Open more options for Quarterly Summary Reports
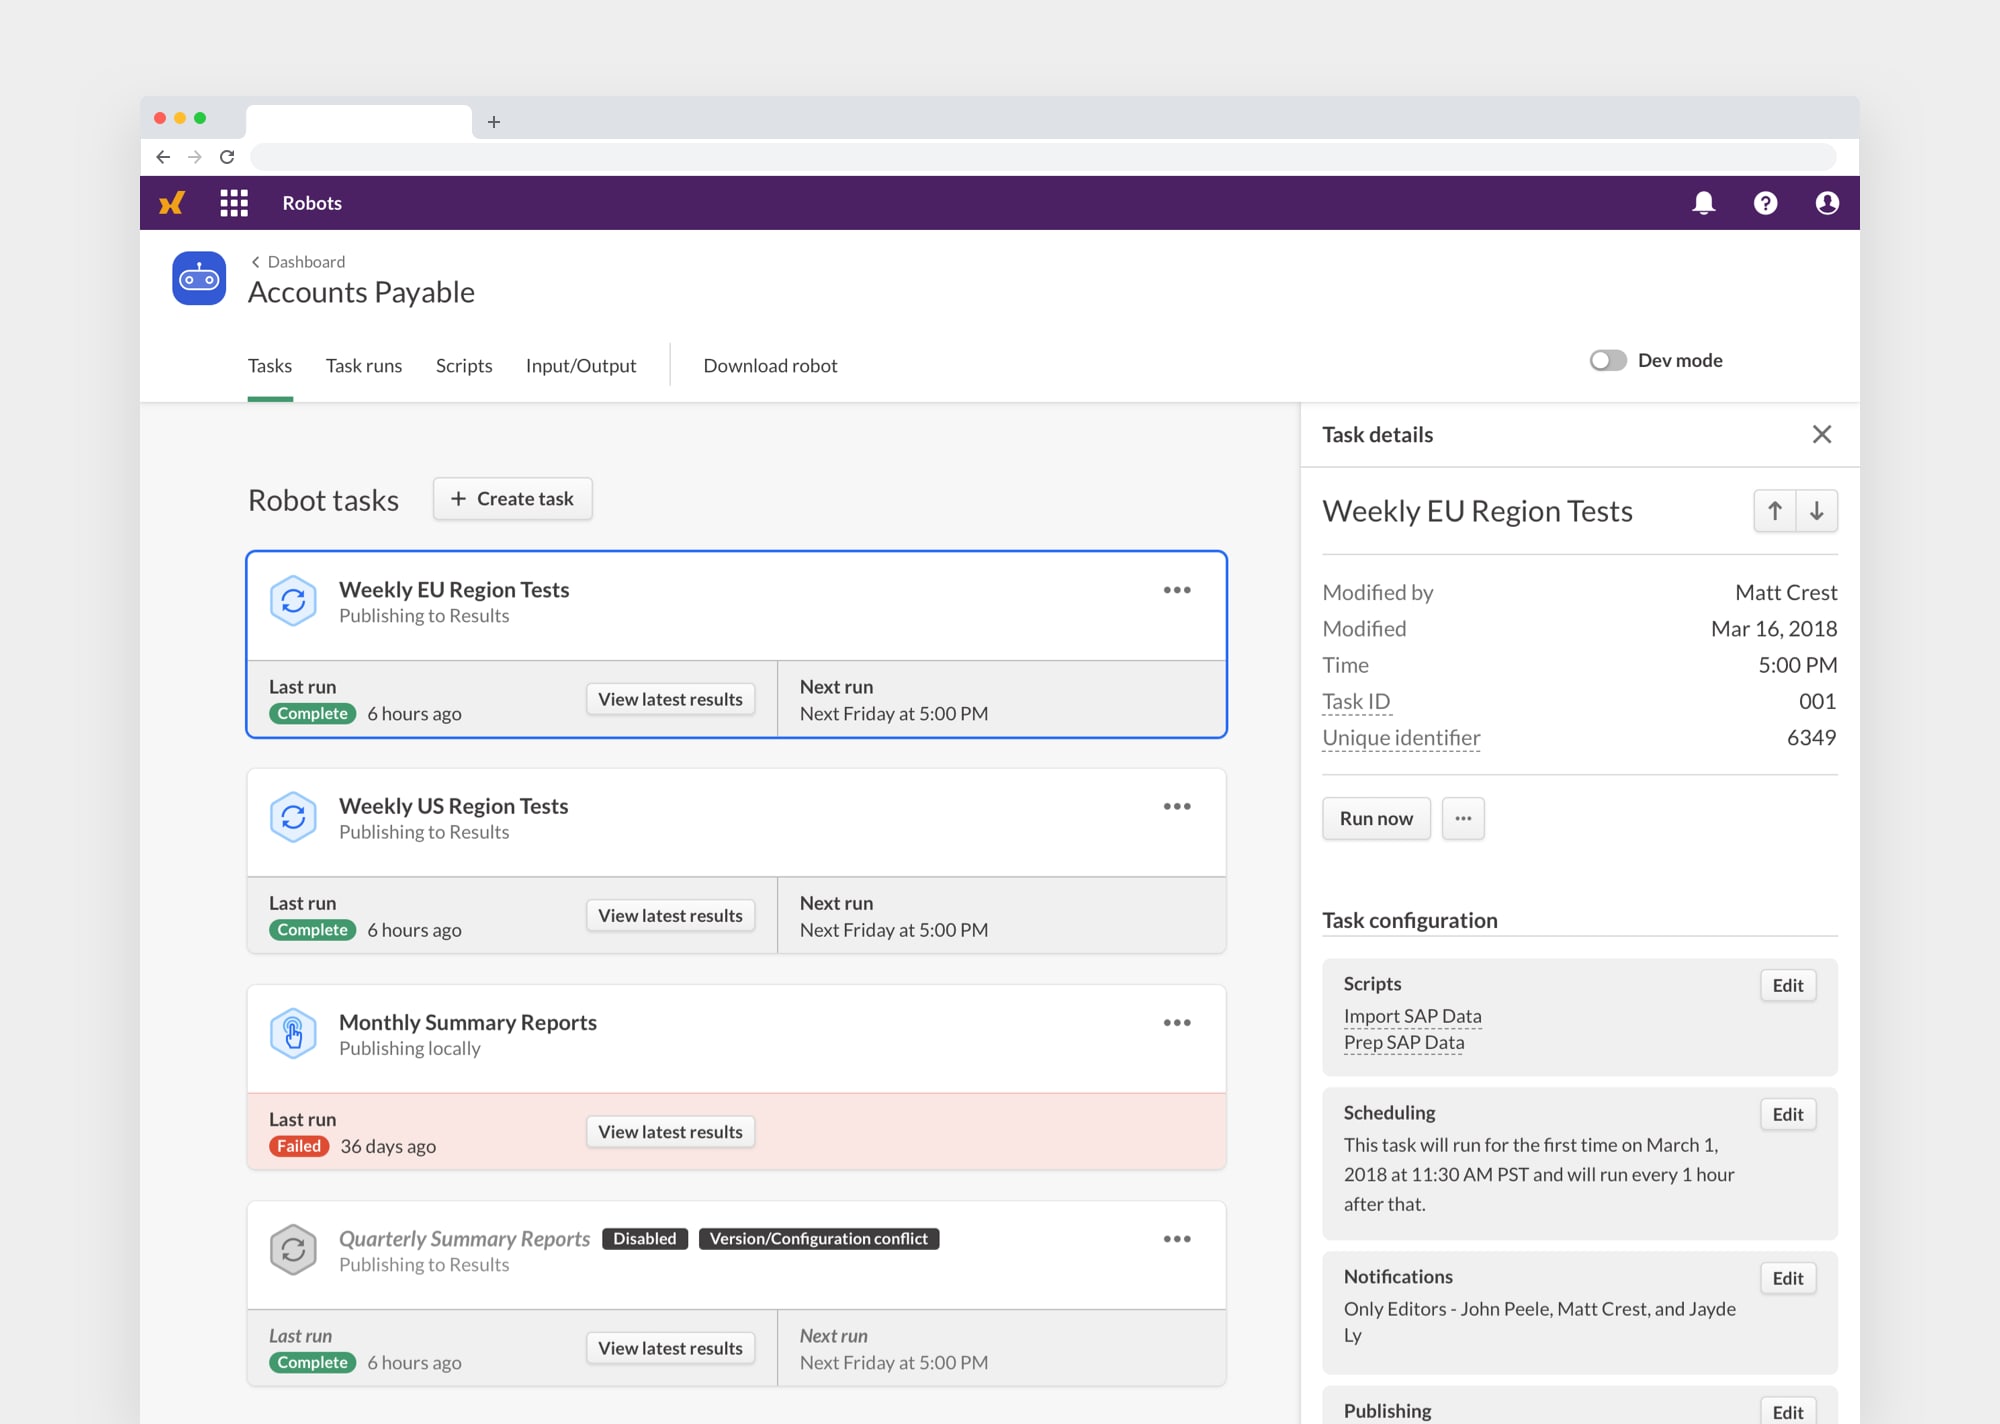Image resolution: width=2000 pixels, height=1424 pixels. 1177,1239
